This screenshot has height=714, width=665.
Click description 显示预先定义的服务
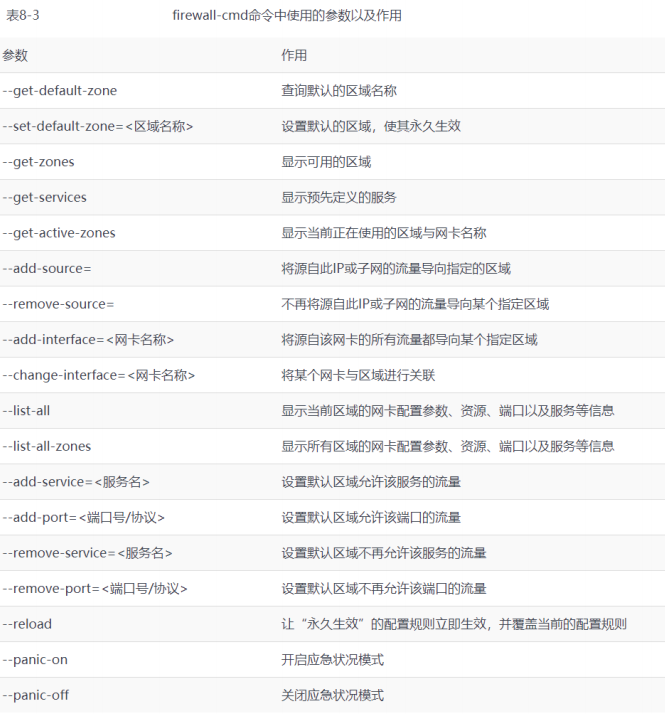click(x=339, y=197)
